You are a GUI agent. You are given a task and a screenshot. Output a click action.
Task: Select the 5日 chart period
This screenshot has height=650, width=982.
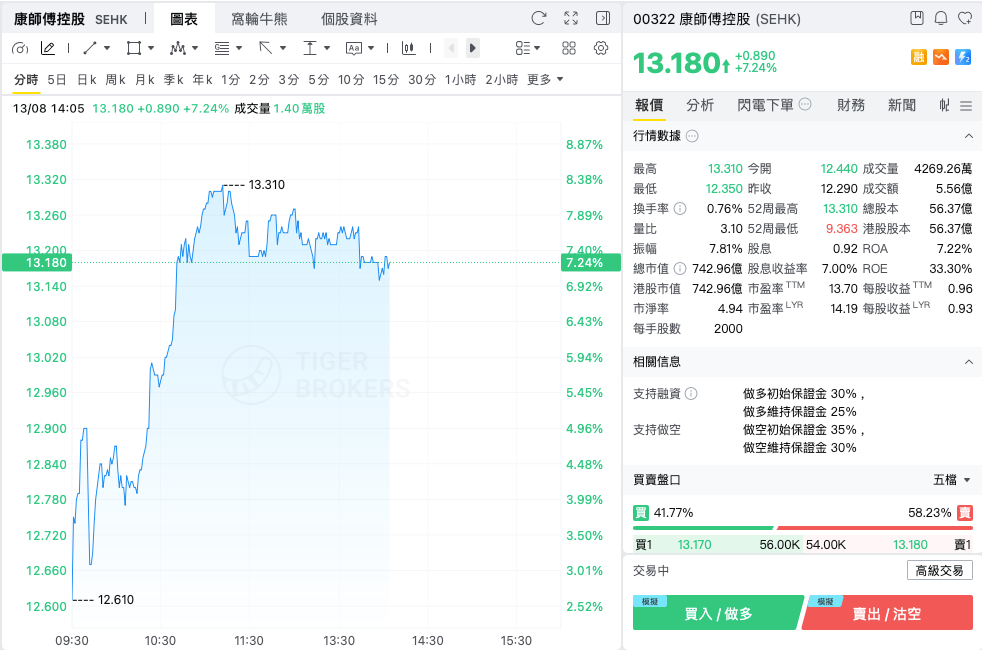point(56,80)
